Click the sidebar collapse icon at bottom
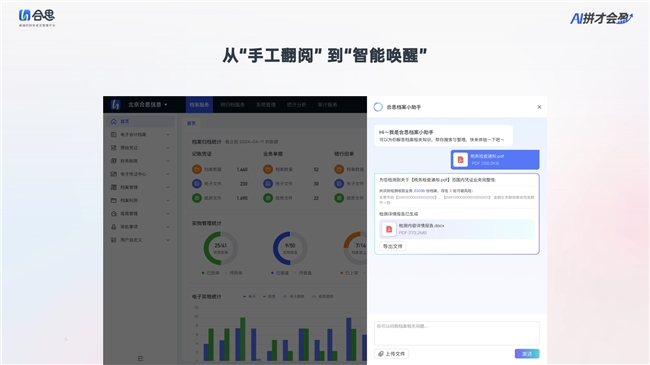The image size is (650, 365). (x=140, y=358)
